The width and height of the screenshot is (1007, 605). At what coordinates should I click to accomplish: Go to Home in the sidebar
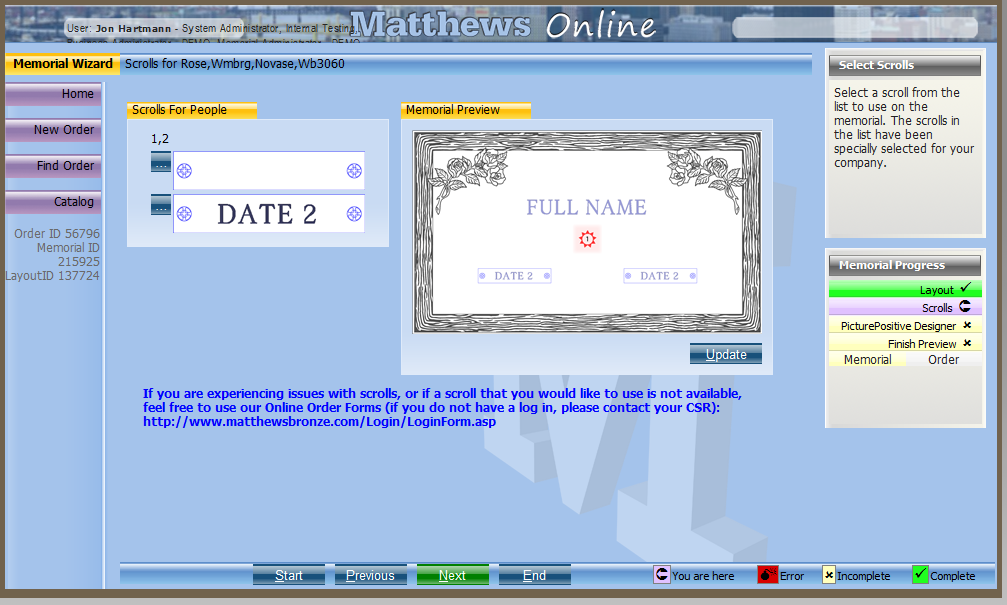tap(53, 94)
